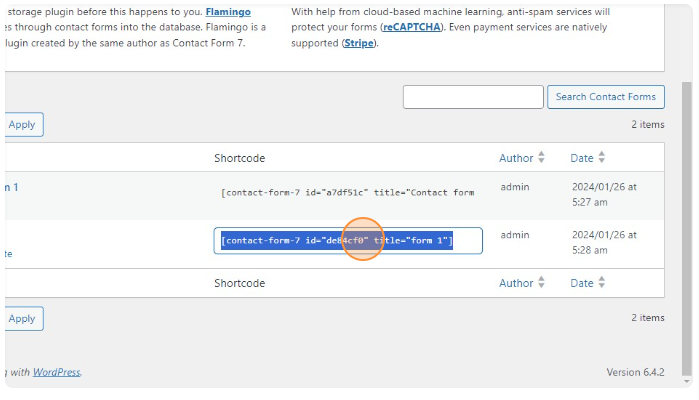
Task: Open the first form's title link
Action: point(11,187)
